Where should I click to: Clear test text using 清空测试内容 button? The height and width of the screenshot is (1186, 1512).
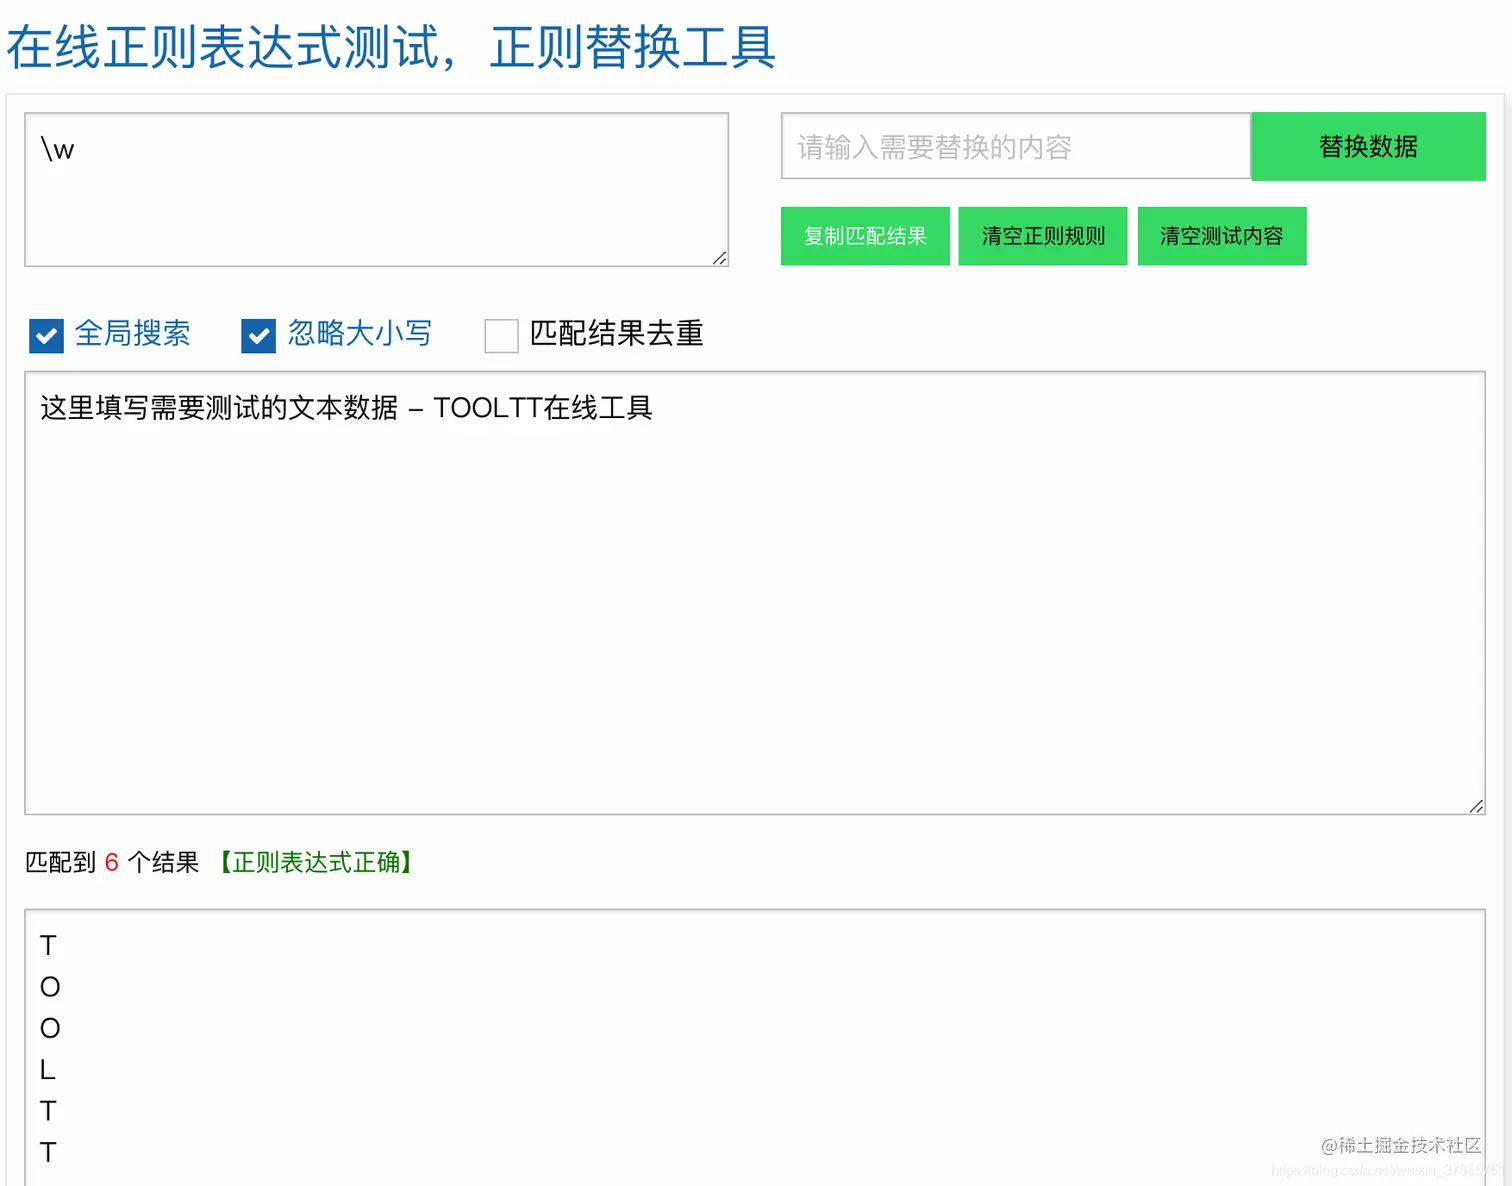[x=1221, y=236]
